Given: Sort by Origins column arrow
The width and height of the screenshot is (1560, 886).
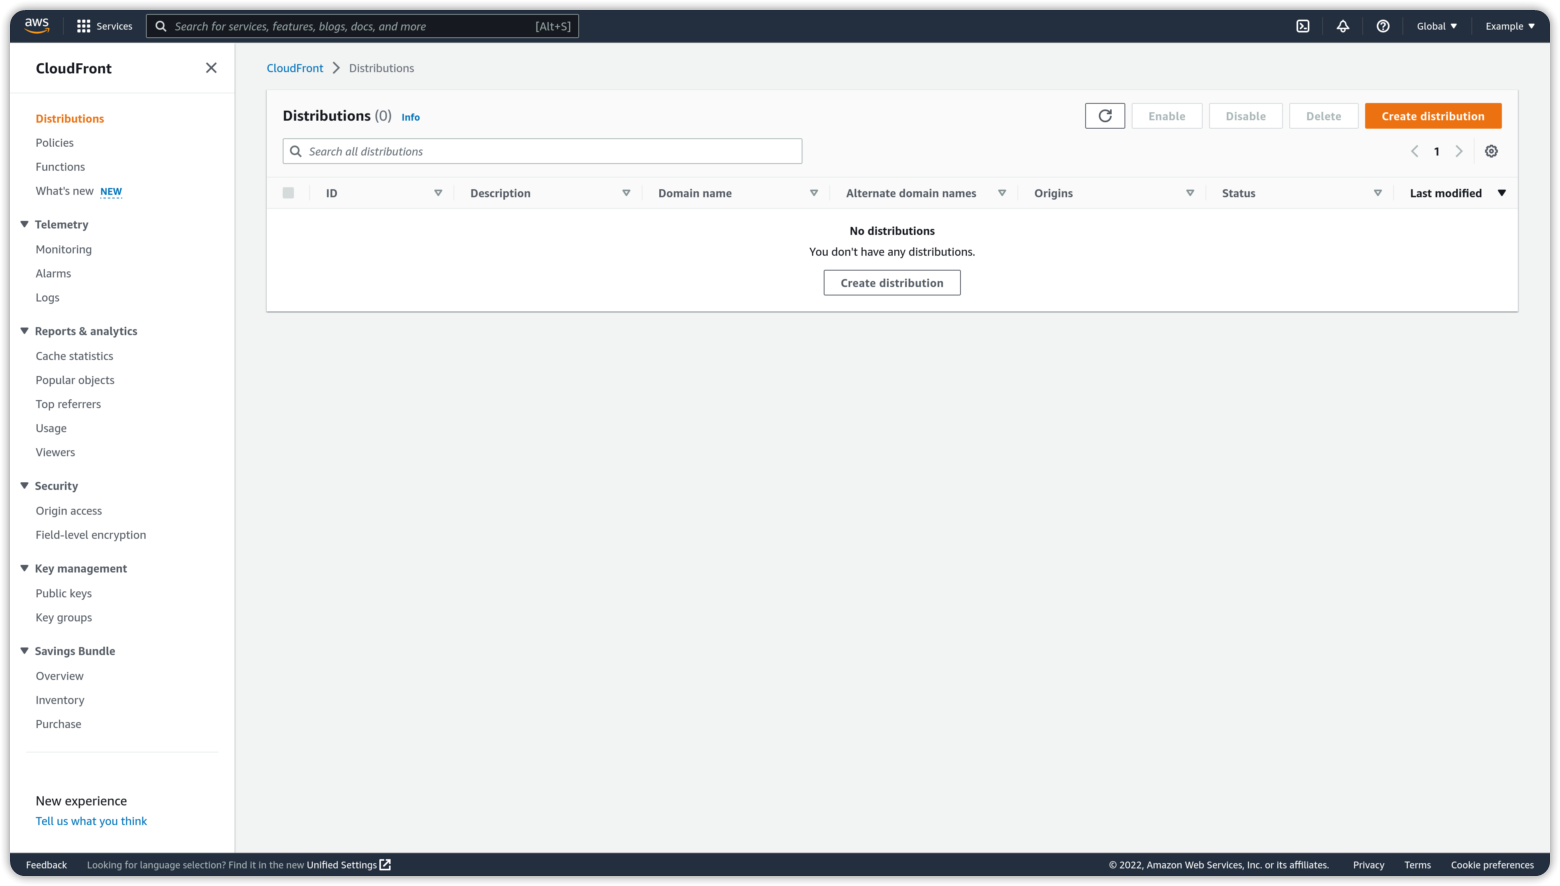Looking at the screenshot, I should [x=1190, y=193].
